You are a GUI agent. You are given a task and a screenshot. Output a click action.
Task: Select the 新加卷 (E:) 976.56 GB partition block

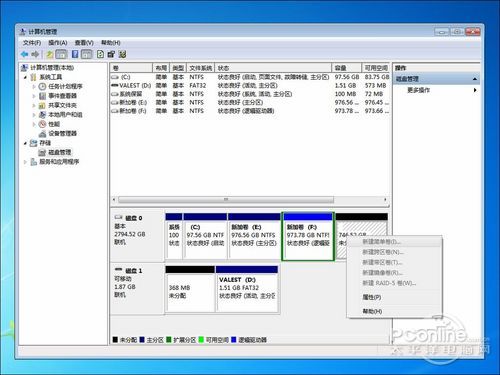(254, 236)
